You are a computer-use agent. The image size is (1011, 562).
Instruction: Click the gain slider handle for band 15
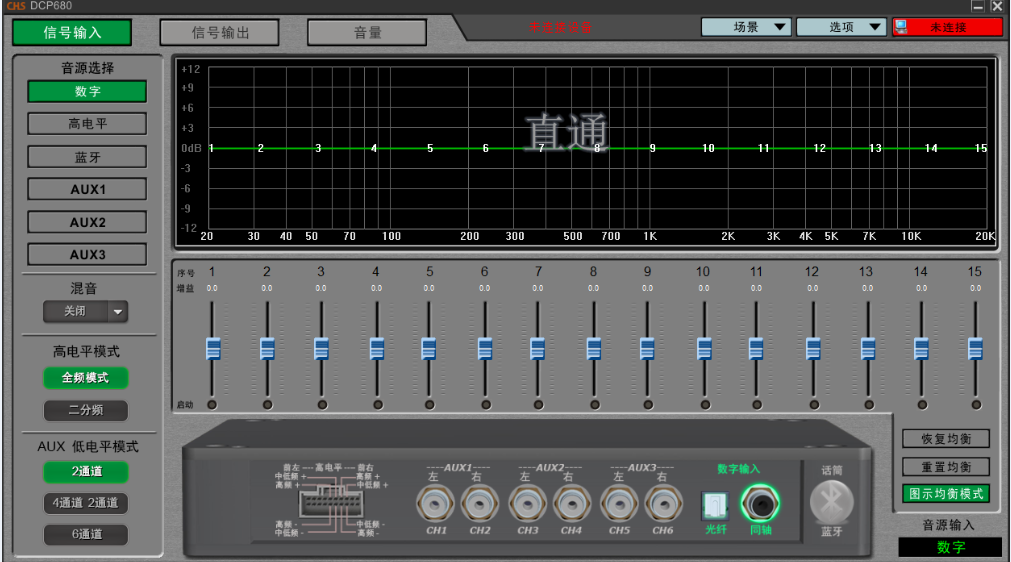click(x=975, y=349)
